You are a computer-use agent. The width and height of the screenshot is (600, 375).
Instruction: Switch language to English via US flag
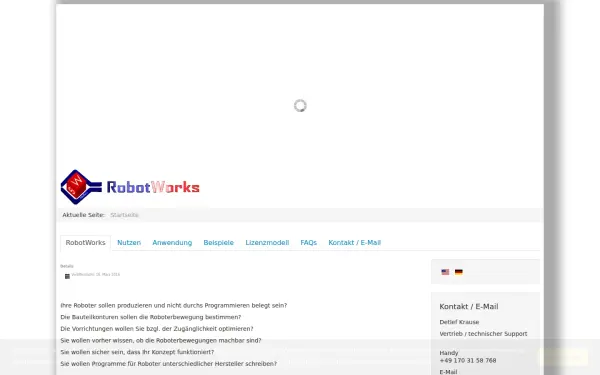coord(445,272)
